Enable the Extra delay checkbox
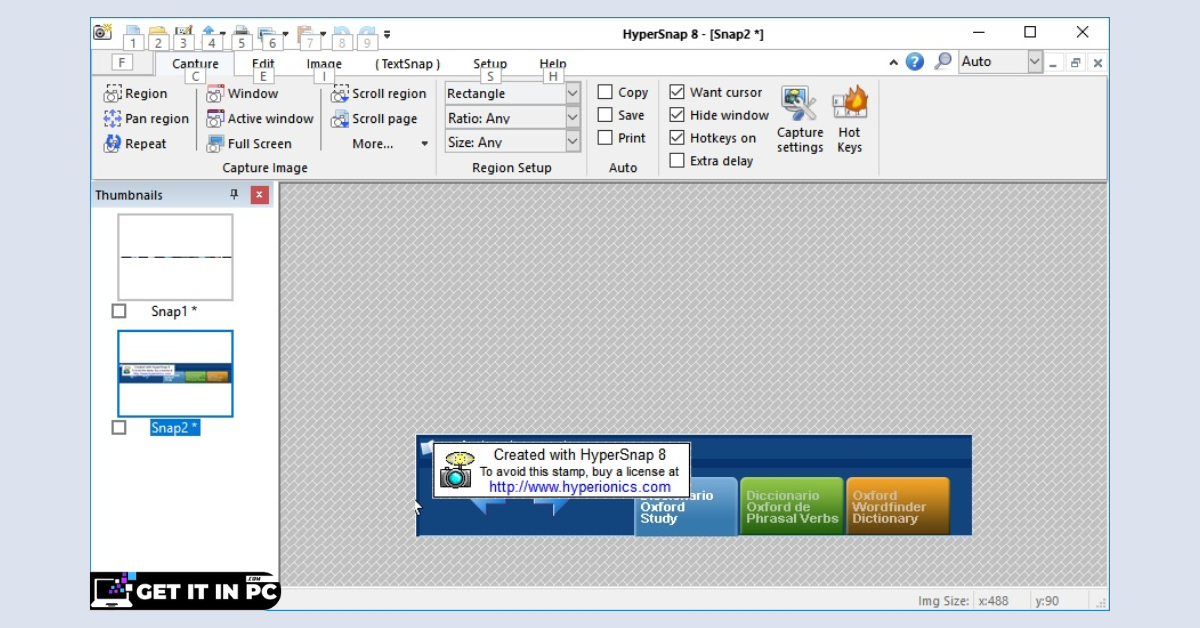This screenshot has height=628, width=1200. (677, 160)
